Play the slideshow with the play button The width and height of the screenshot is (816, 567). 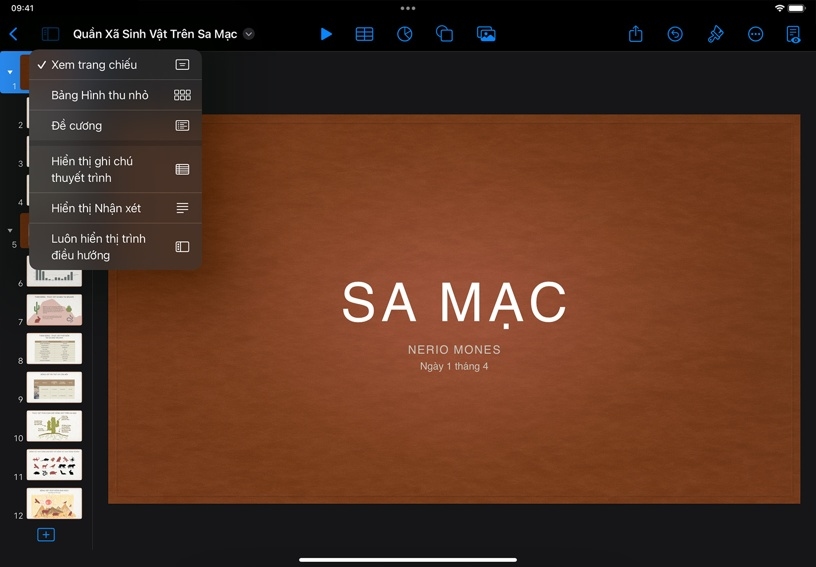coord(326,34)
